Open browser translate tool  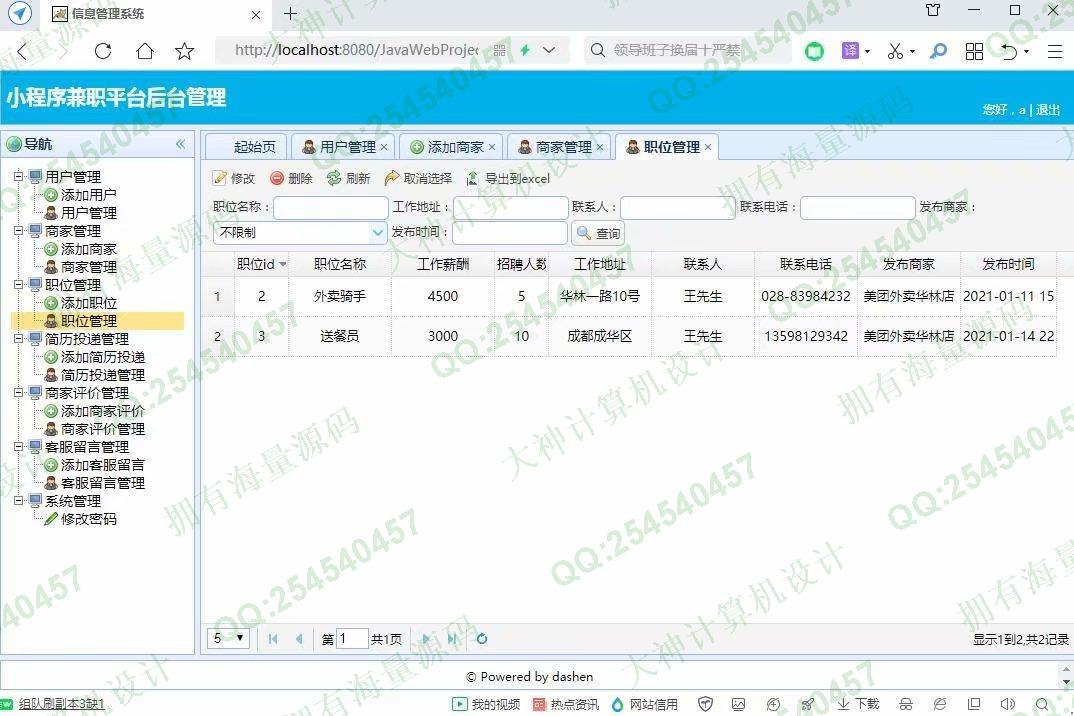tap(850, 51)
